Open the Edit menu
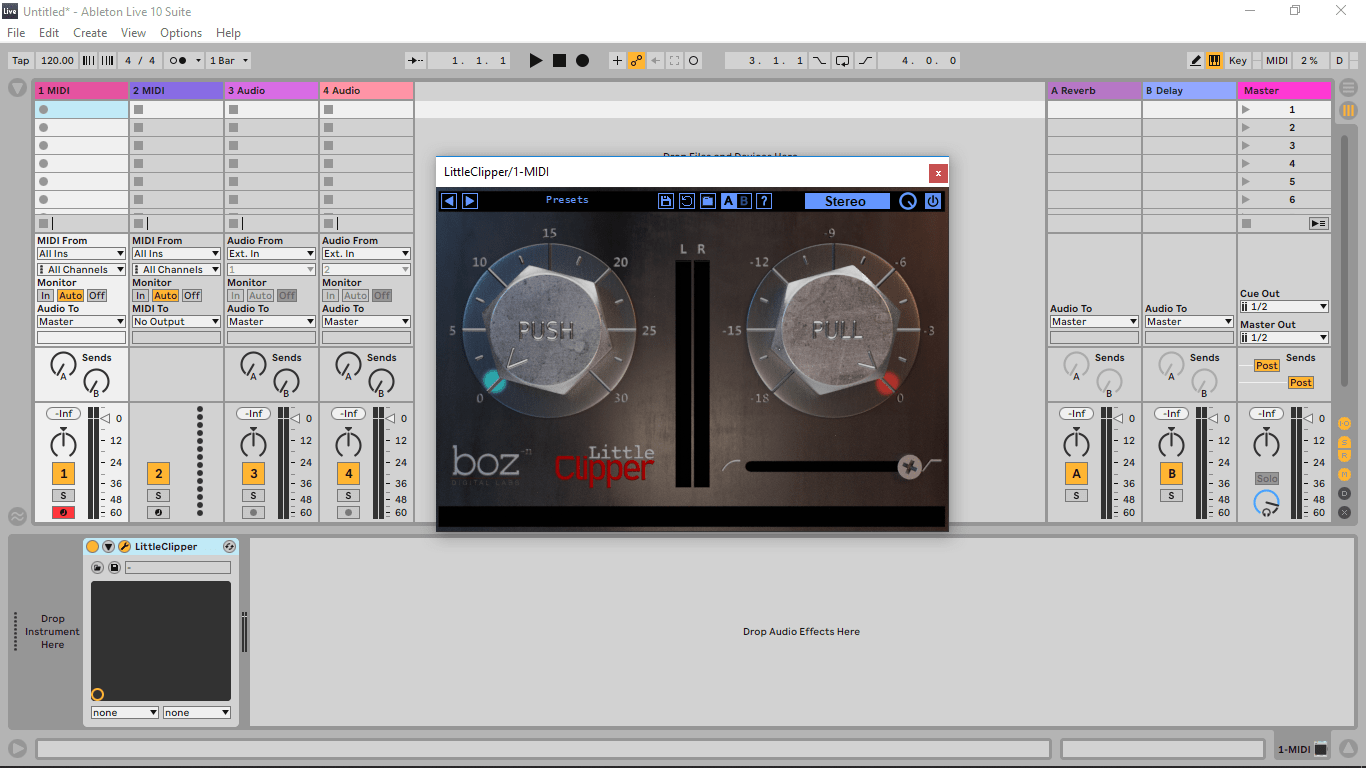Viewport: 1366px width, 768px height. (x=49, y=33)
